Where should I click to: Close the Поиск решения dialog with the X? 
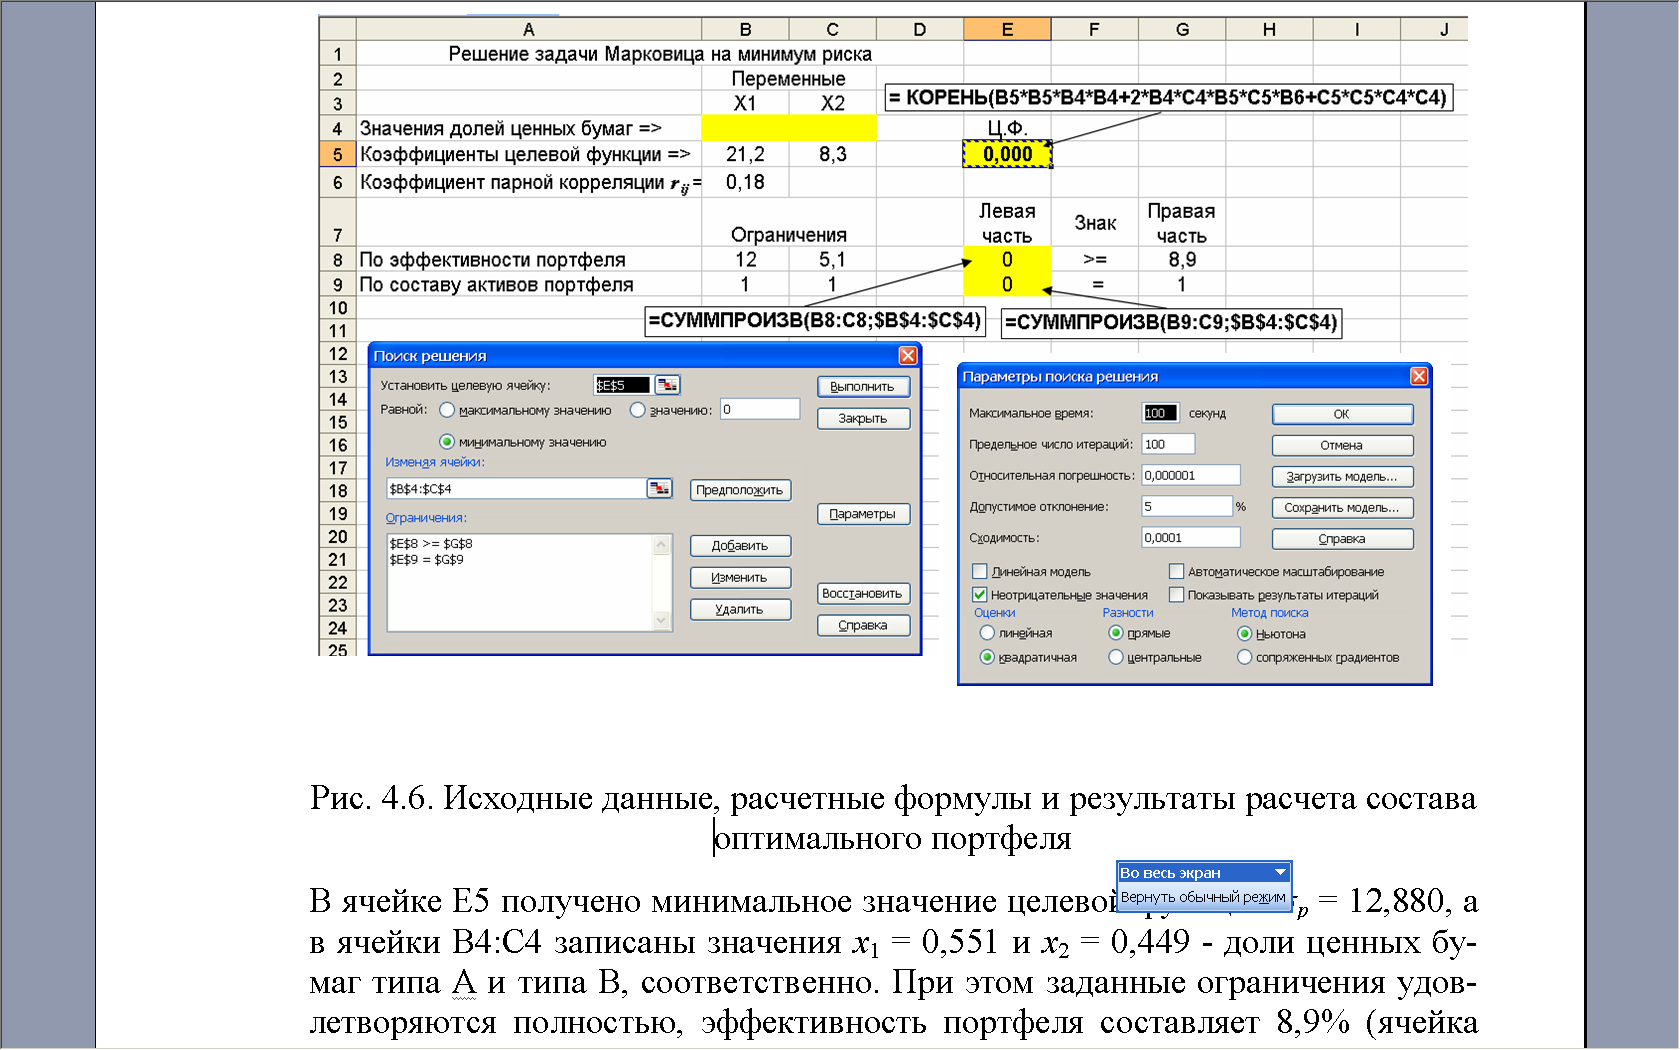(x=908, y=355)
